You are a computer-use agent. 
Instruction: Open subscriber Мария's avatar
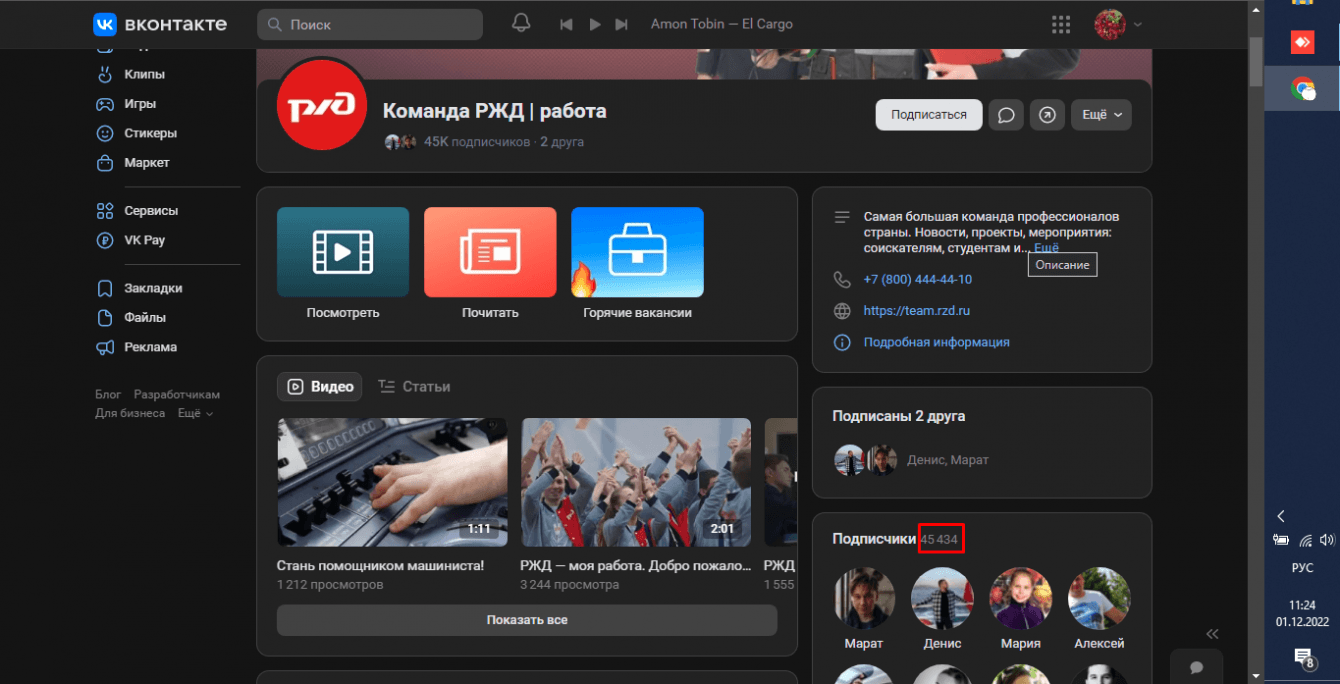[1021, 598]
